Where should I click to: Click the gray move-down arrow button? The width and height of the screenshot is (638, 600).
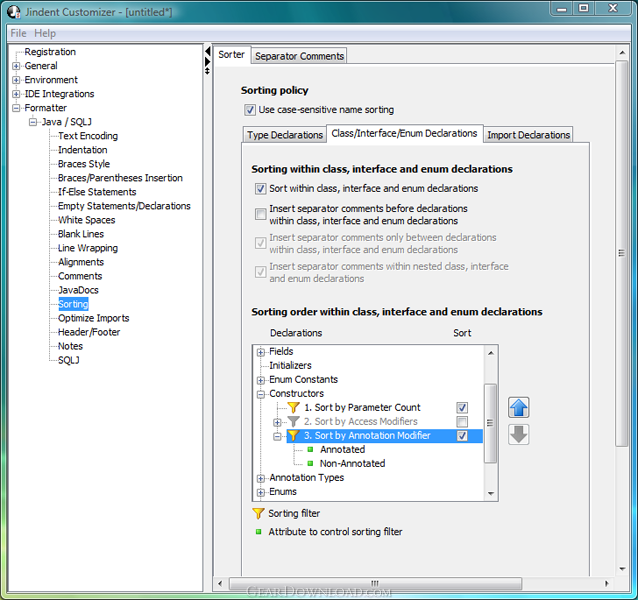tap(518, 434)
